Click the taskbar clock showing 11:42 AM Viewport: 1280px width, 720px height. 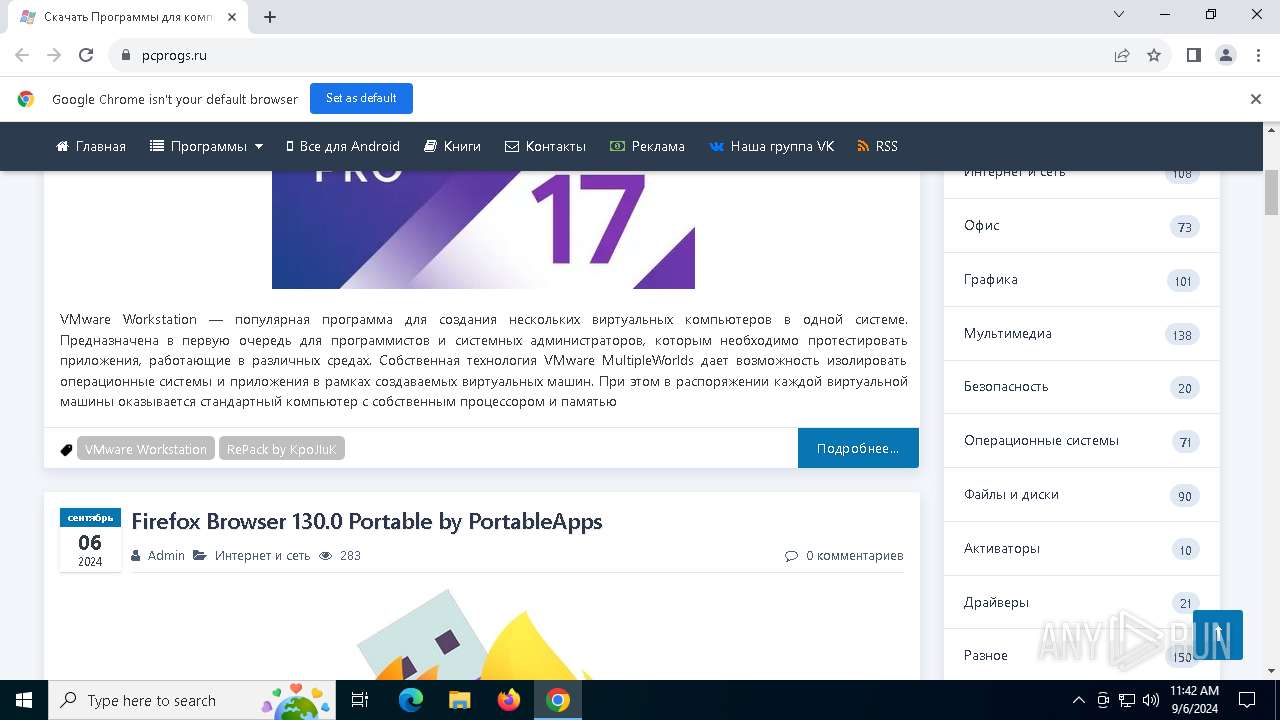[1194, 700]
